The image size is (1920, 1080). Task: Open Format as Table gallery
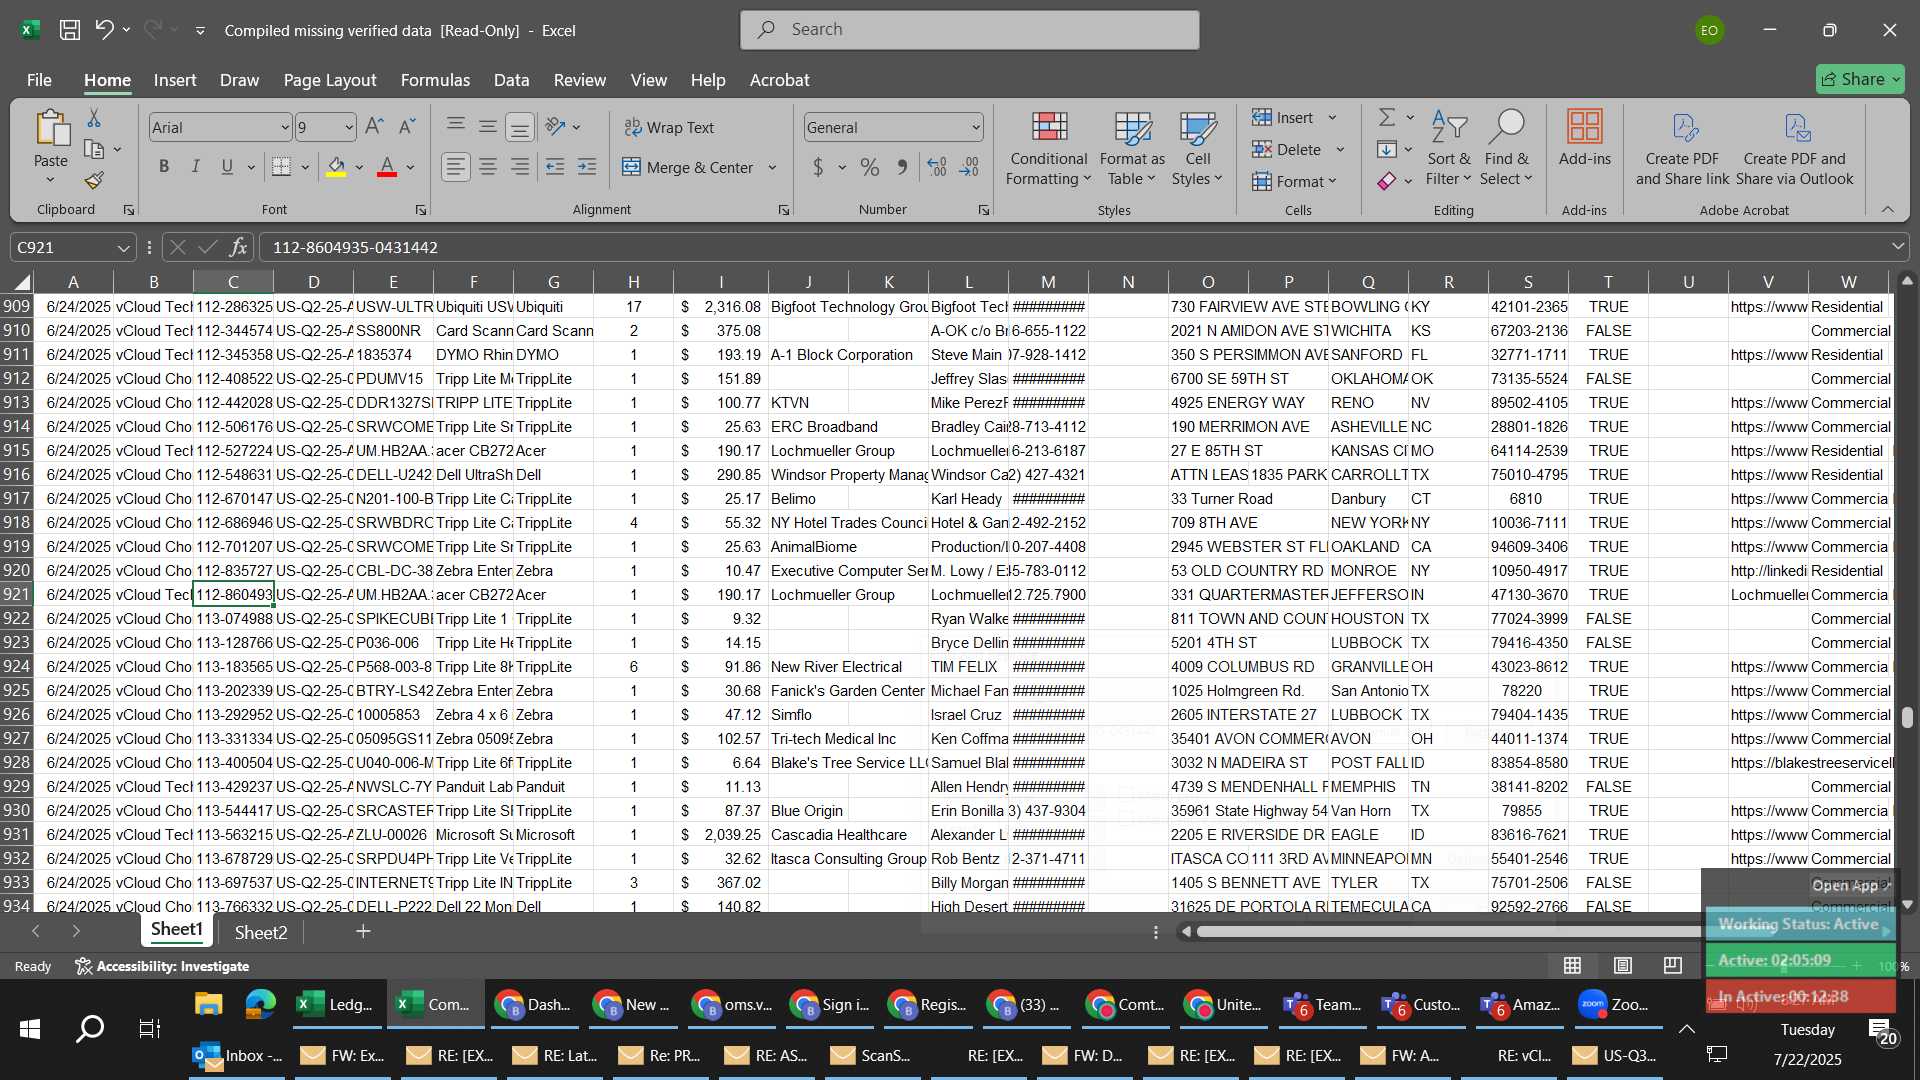(1132, 148)
